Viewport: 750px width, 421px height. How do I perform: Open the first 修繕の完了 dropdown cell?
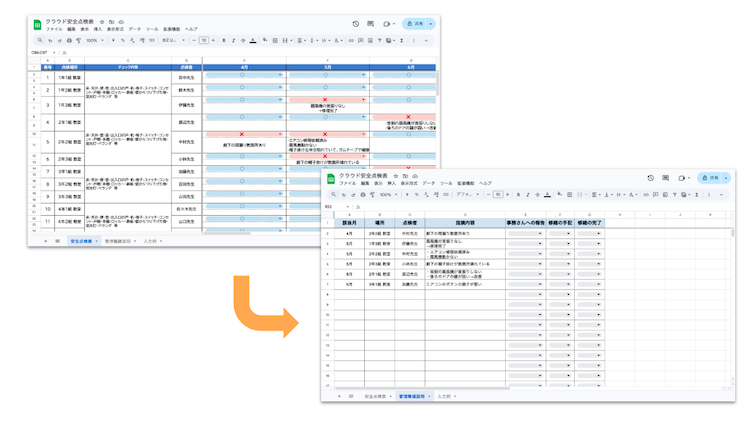589,233
